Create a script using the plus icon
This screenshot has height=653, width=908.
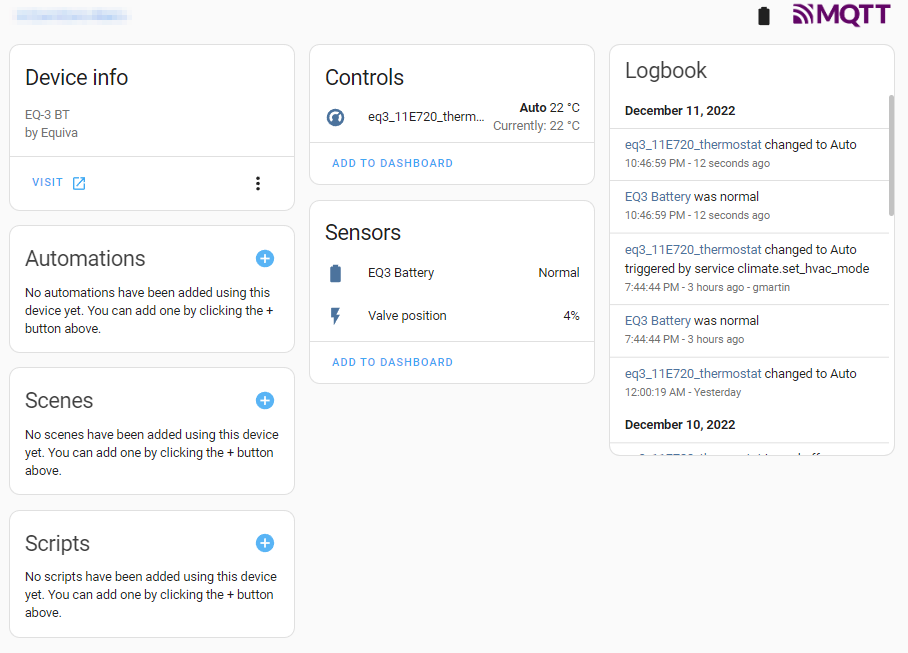point(265,543)
